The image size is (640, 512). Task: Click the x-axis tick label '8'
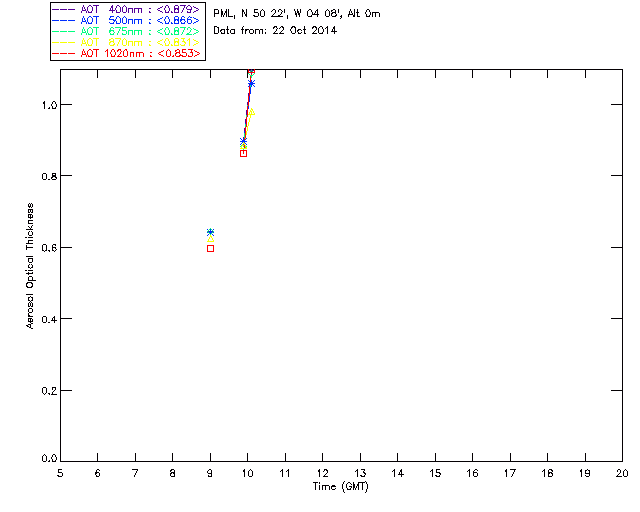click(173, 473)
